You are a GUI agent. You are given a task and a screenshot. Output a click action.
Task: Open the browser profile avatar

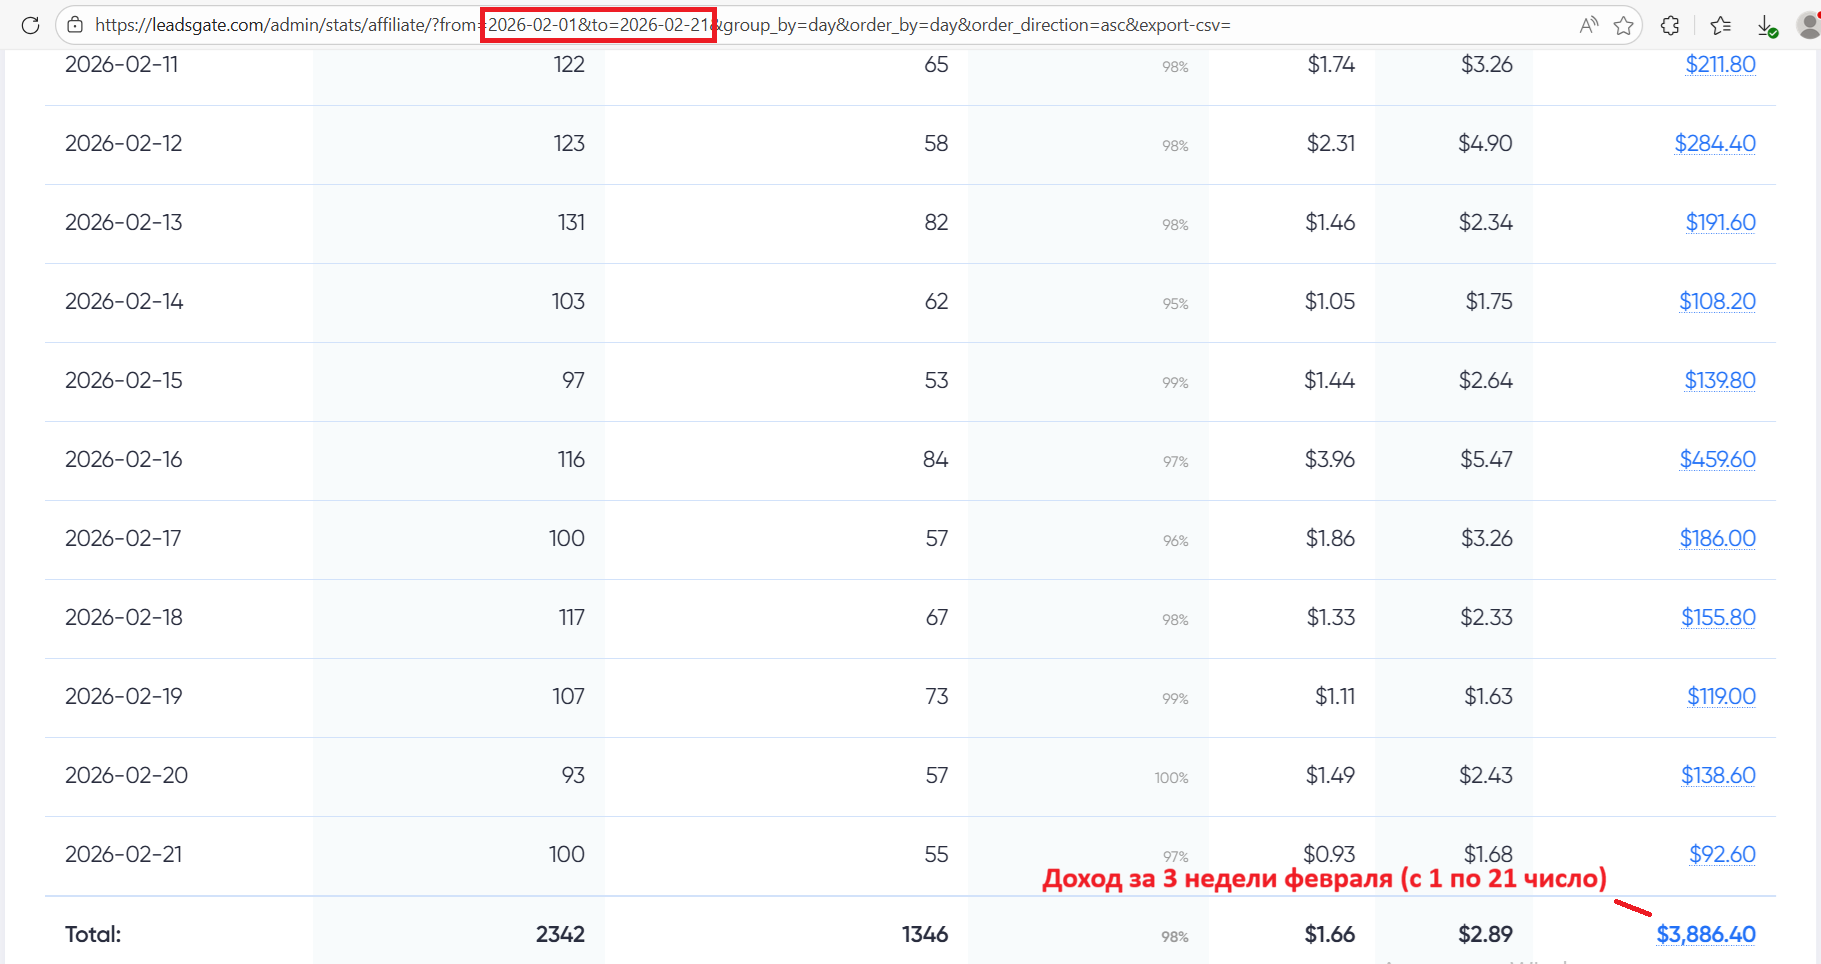point(1808,25)
